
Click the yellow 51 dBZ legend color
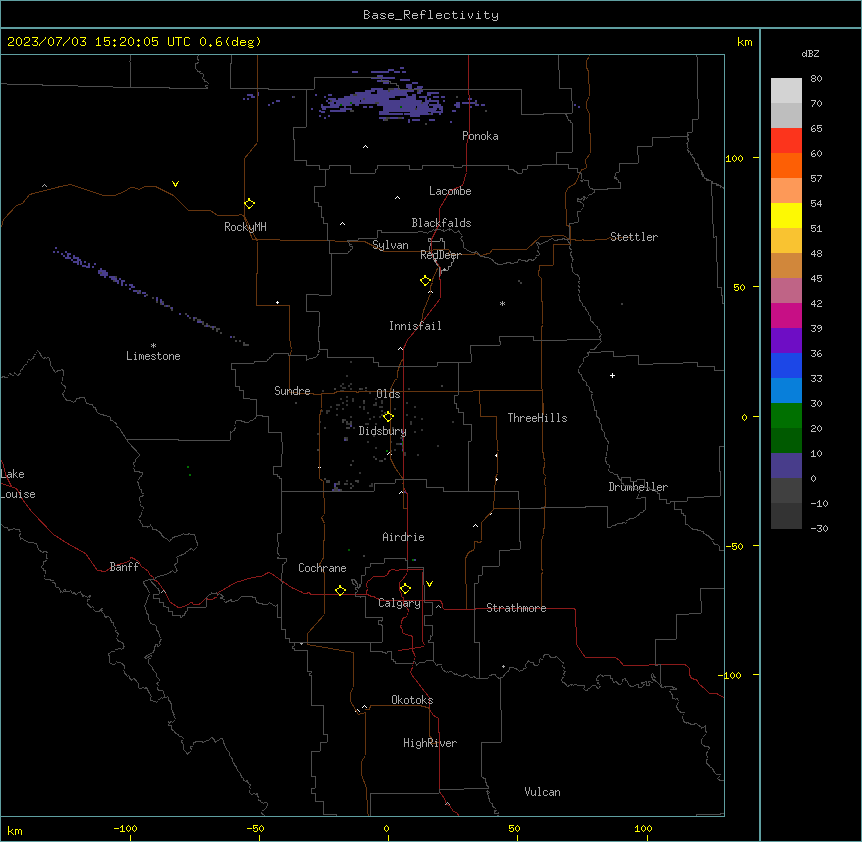[x=786, y=215]
